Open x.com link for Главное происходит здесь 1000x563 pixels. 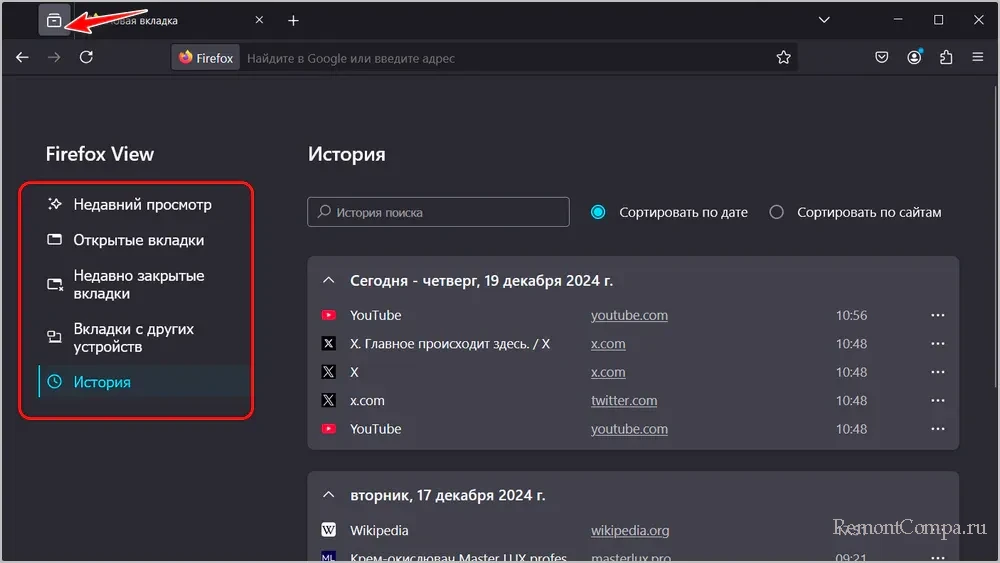coord(608,344)
